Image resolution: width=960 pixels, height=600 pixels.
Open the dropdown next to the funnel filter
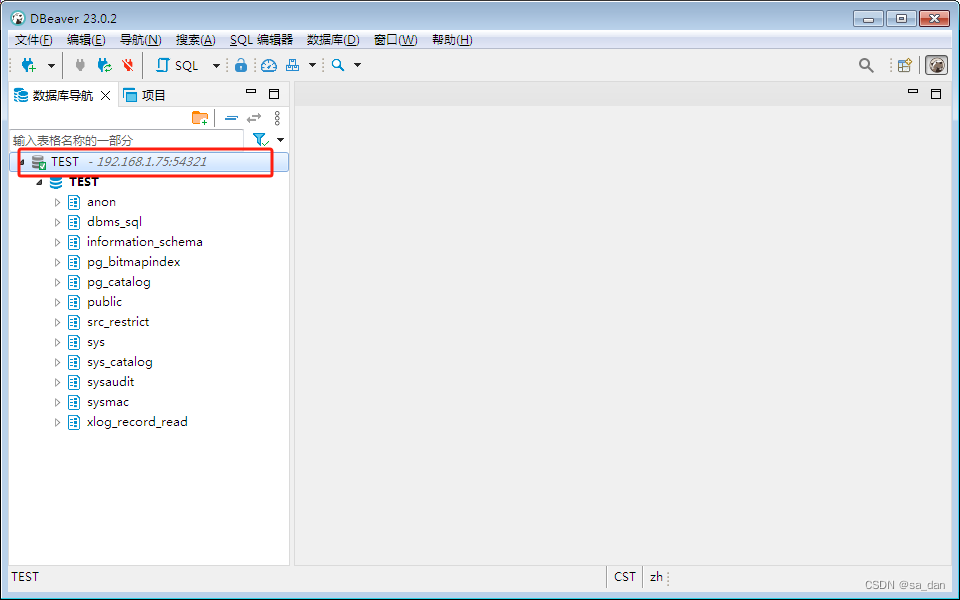(x=280, y=140)
